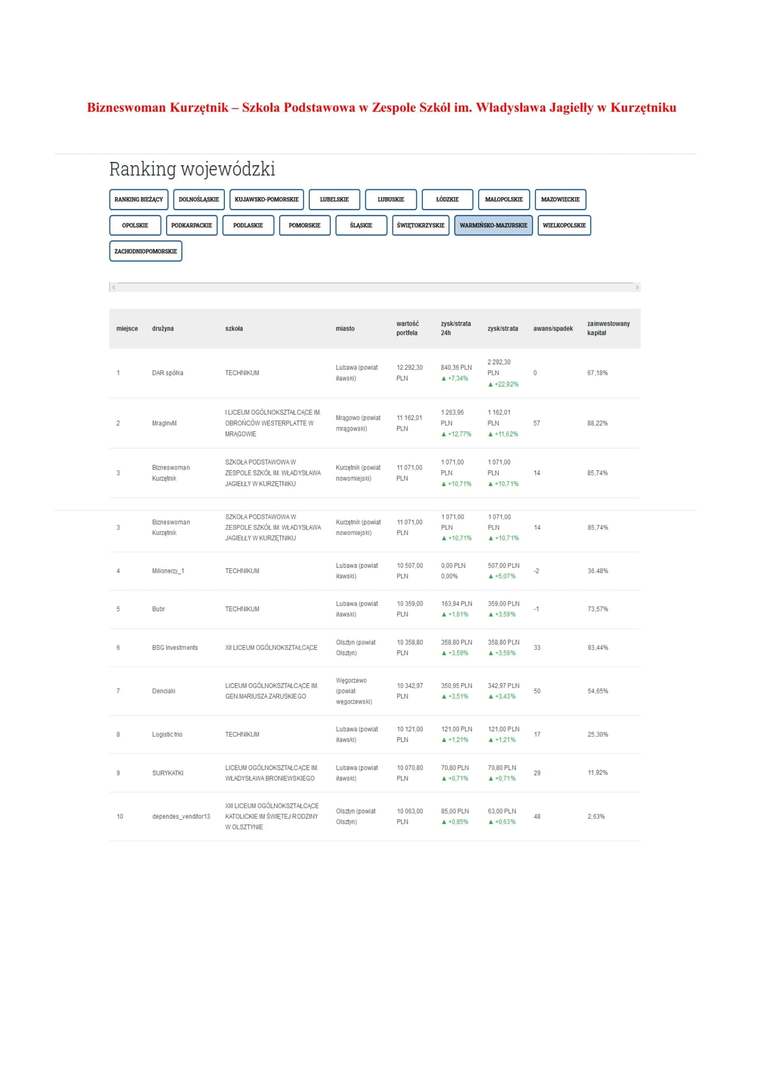Viewport: 764px width, 1080px height.
Task: Switch to POMORSKIE ranking
Action: (304, 225)
